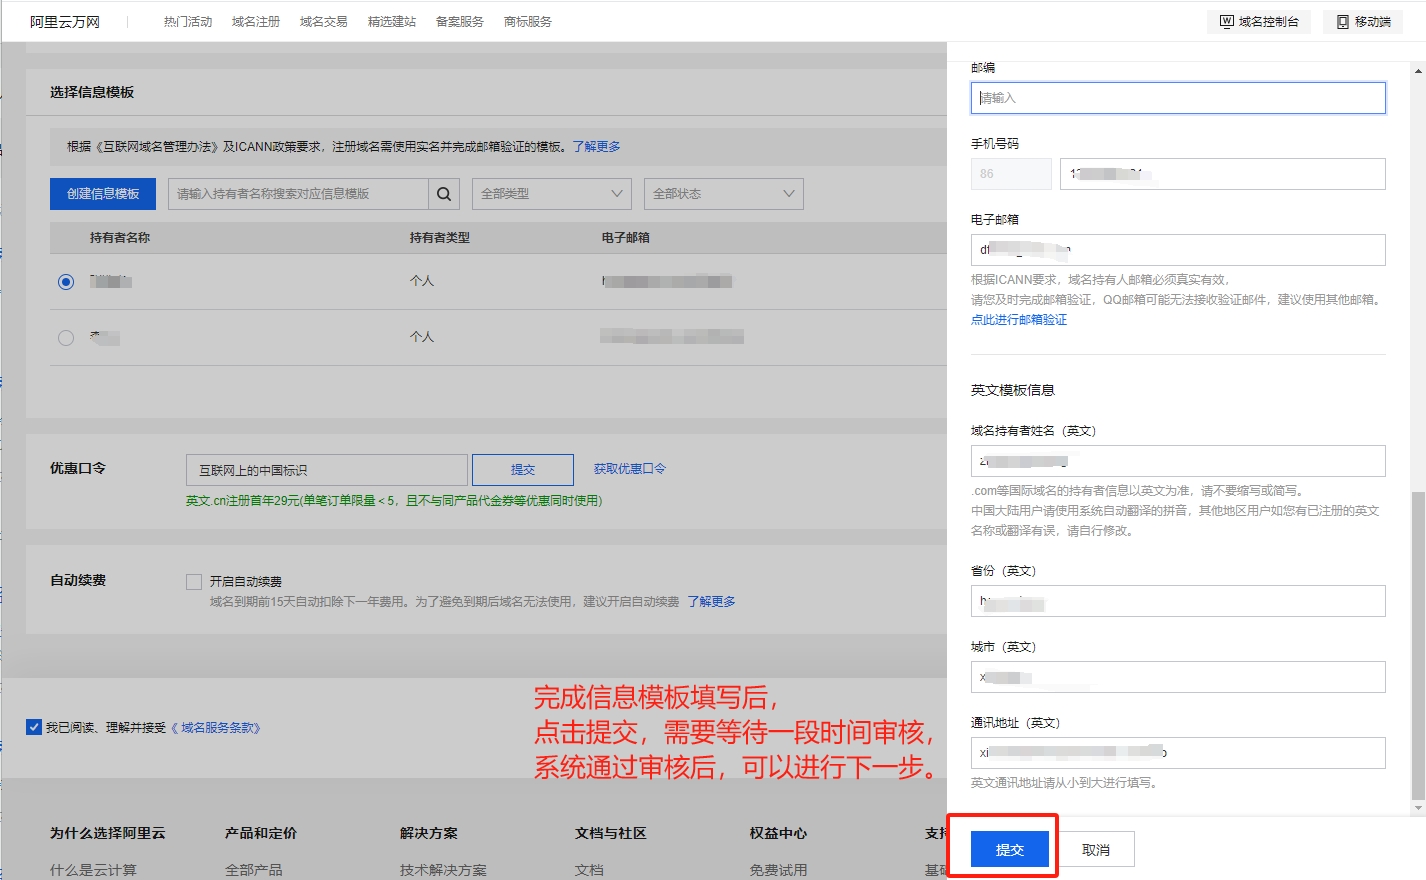The width and height of the screenshot is (1426, 880).
Task: Enable the 开启自动续费 auto-renewal checkbox
Action: [193, 581]
